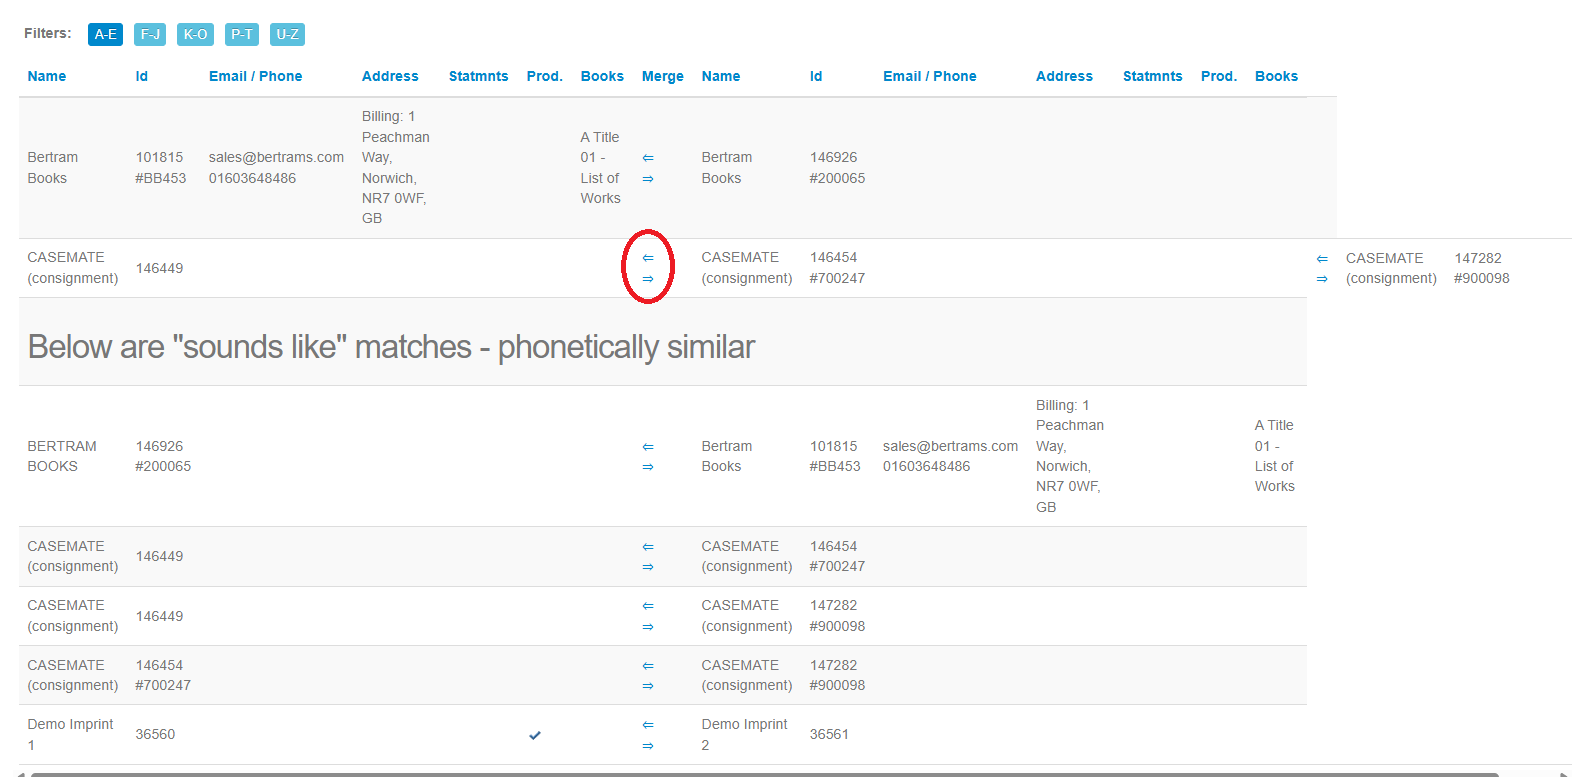Viewport: 1578px width, 777px height.
Task: Click merge-right arrow in Demo Imprint 1 row
Action: click(x=648, y=746)
